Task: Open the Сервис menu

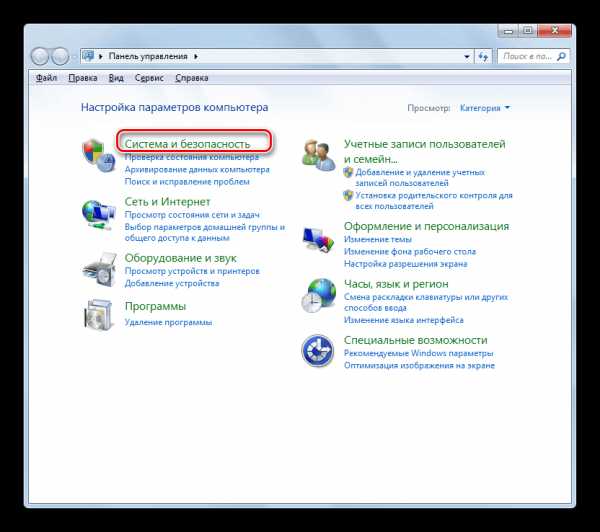Action: [149, 78]
